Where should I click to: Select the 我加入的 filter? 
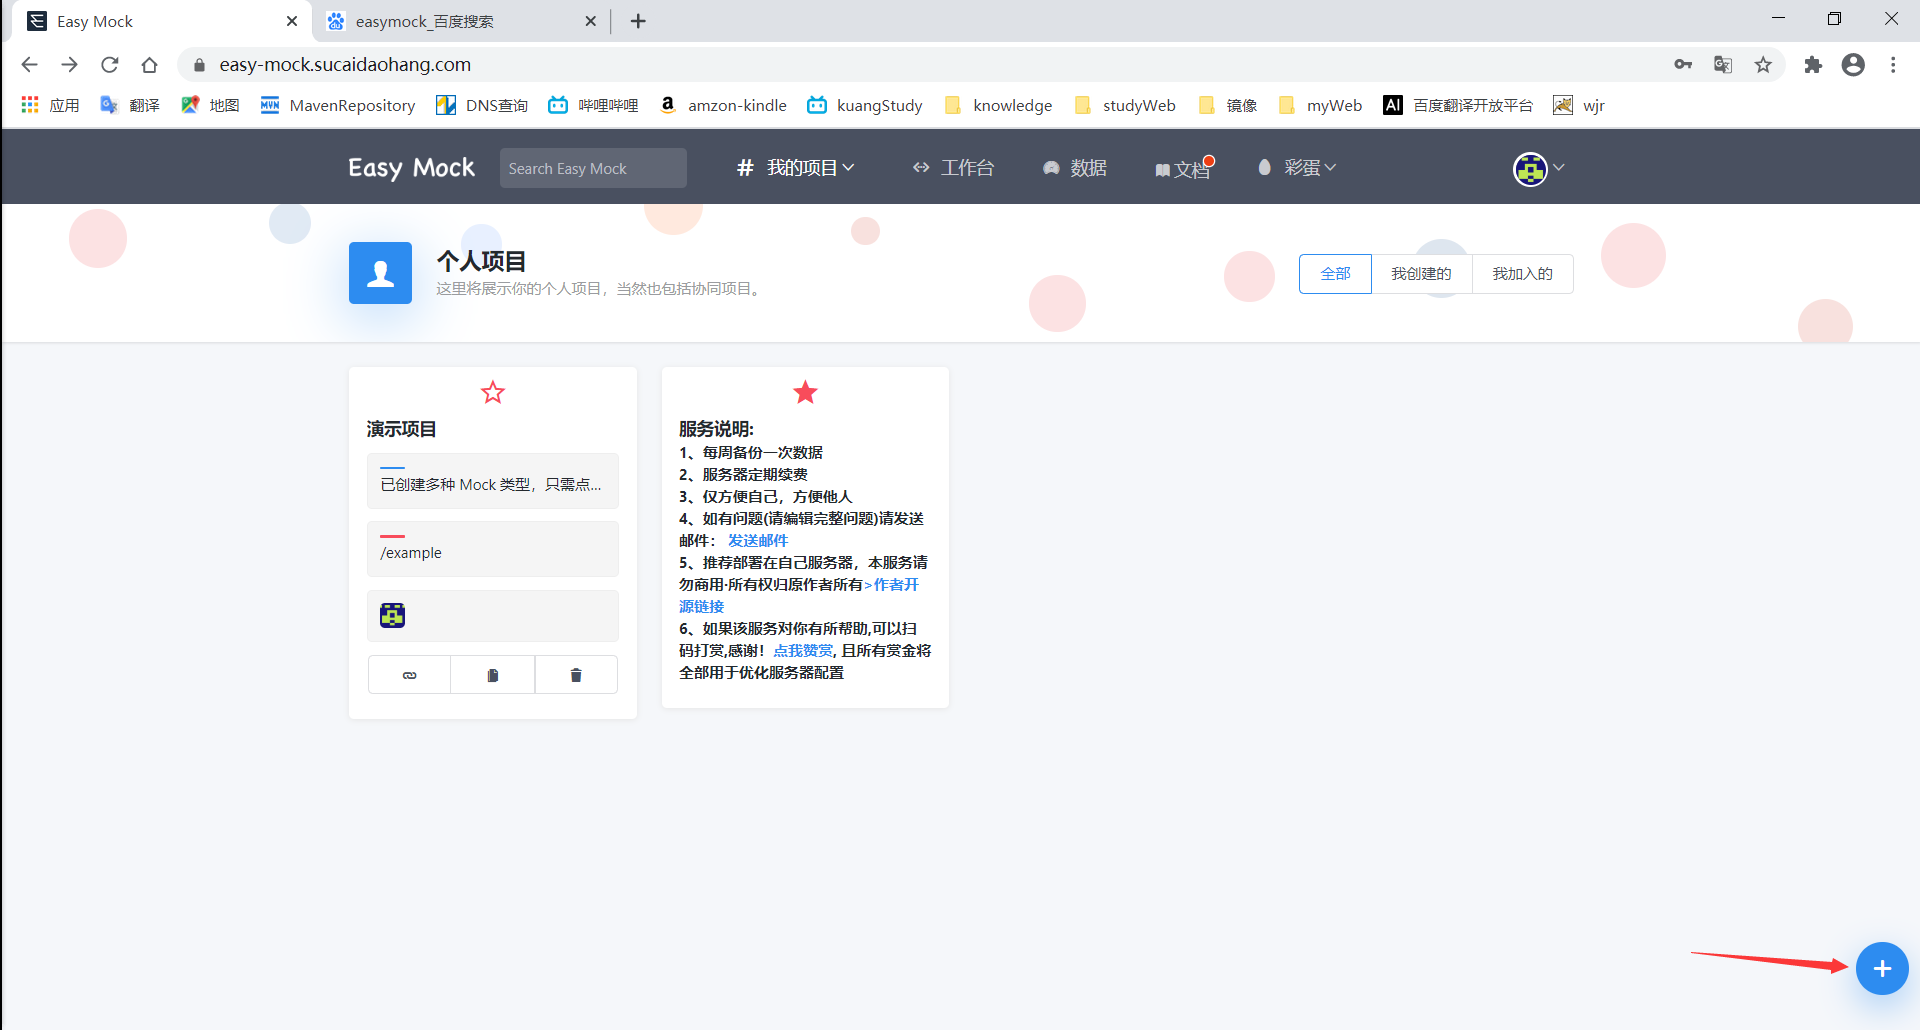(x=1522, y=273)
